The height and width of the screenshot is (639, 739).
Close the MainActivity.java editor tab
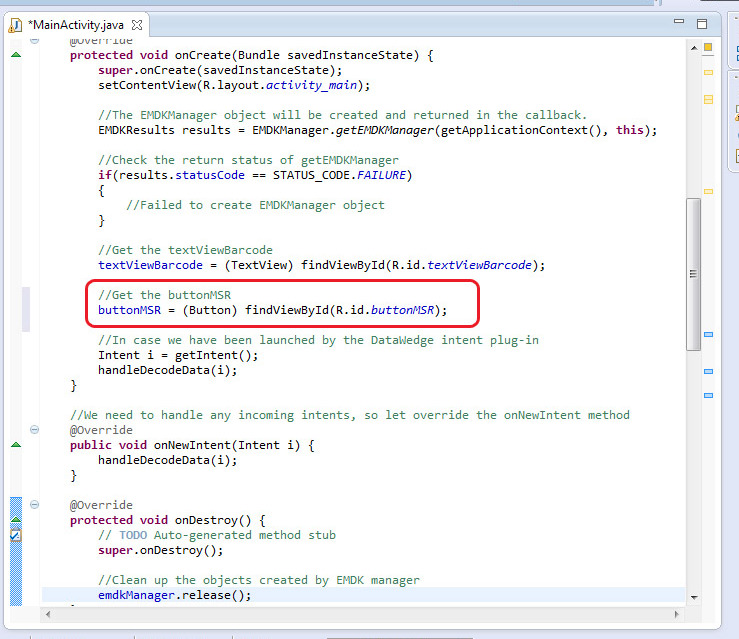coord(137,24)
